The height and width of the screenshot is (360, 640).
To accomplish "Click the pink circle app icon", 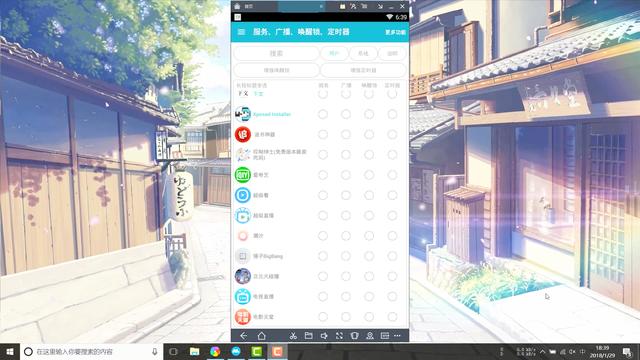I will 242,236.
